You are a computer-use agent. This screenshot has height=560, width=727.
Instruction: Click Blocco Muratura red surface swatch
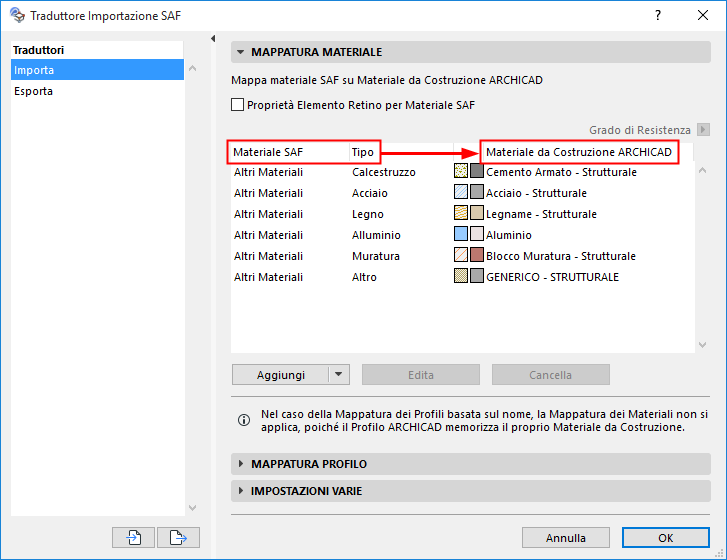[477, 255]
